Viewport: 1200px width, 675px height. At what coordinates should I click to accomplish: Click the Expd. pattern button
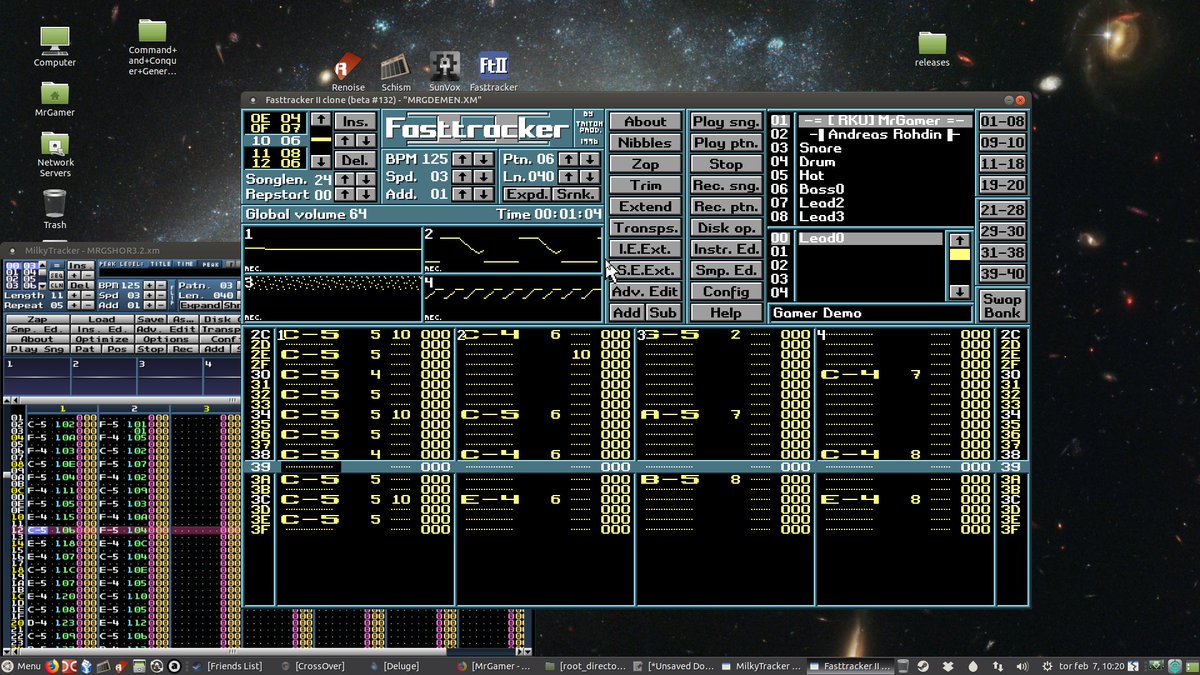pyautogui.click(x=527, y=194)
